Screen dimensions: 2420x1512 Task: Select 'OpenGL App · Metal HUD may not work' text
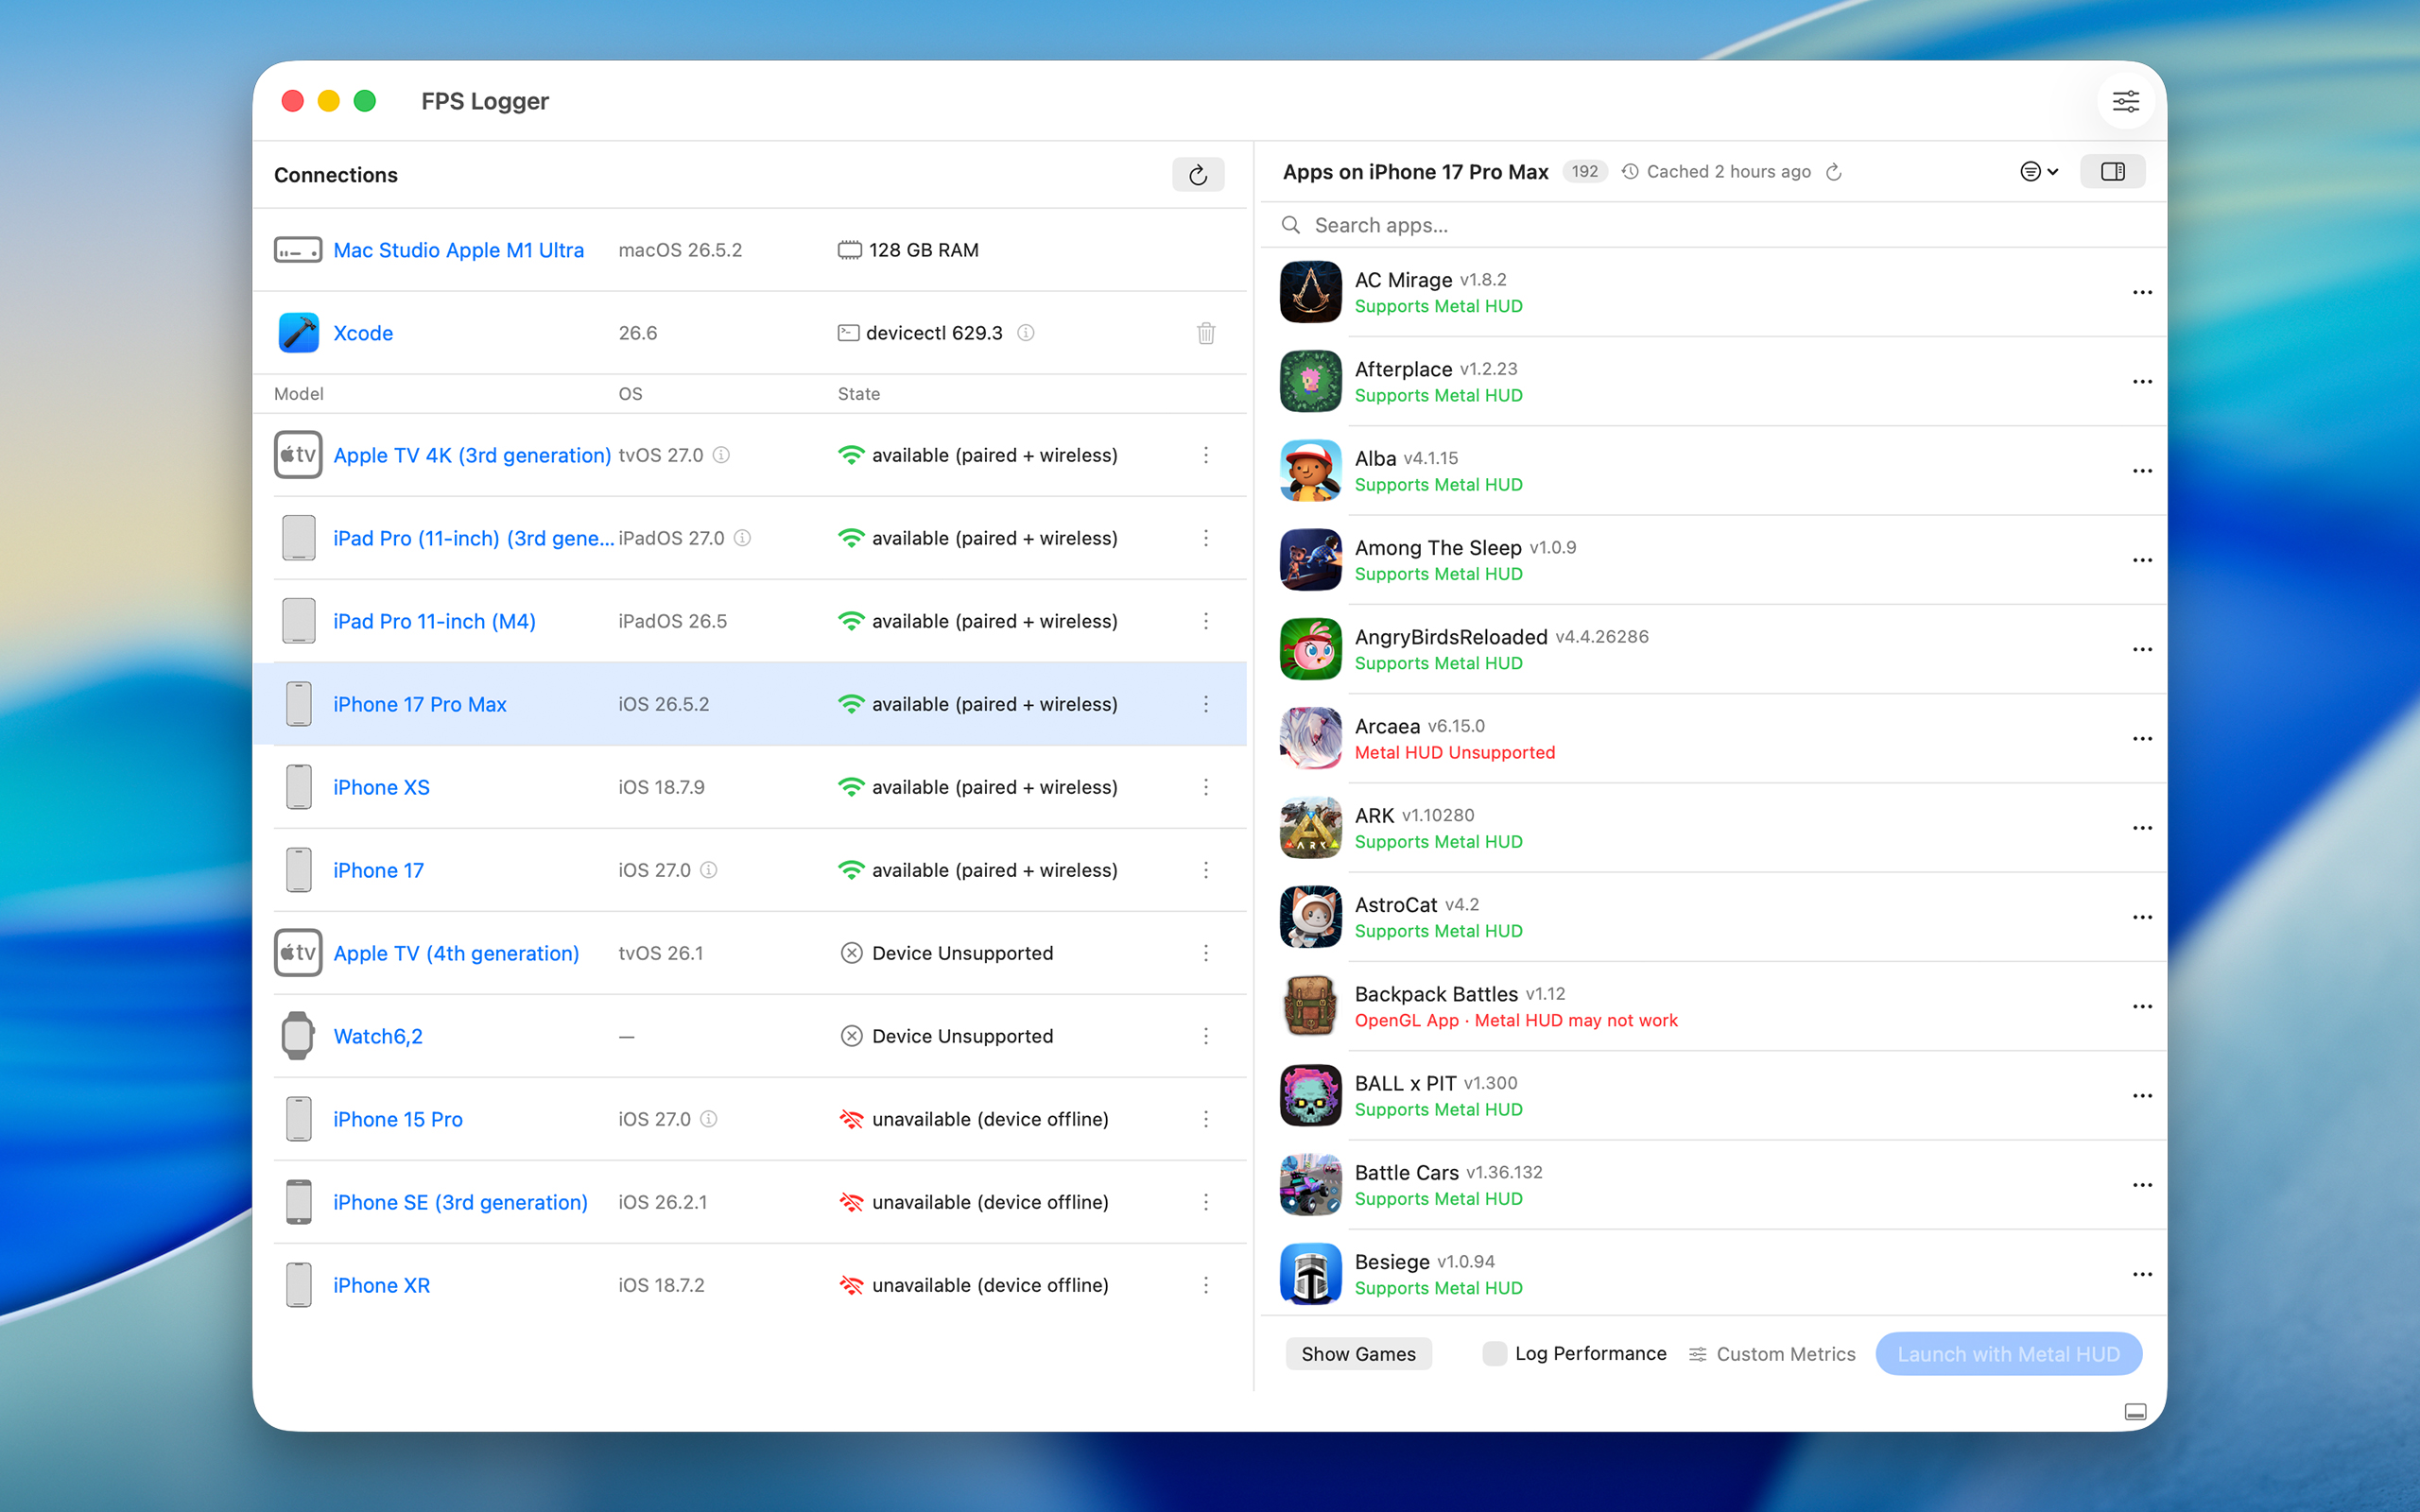tap(1516, 1020)
